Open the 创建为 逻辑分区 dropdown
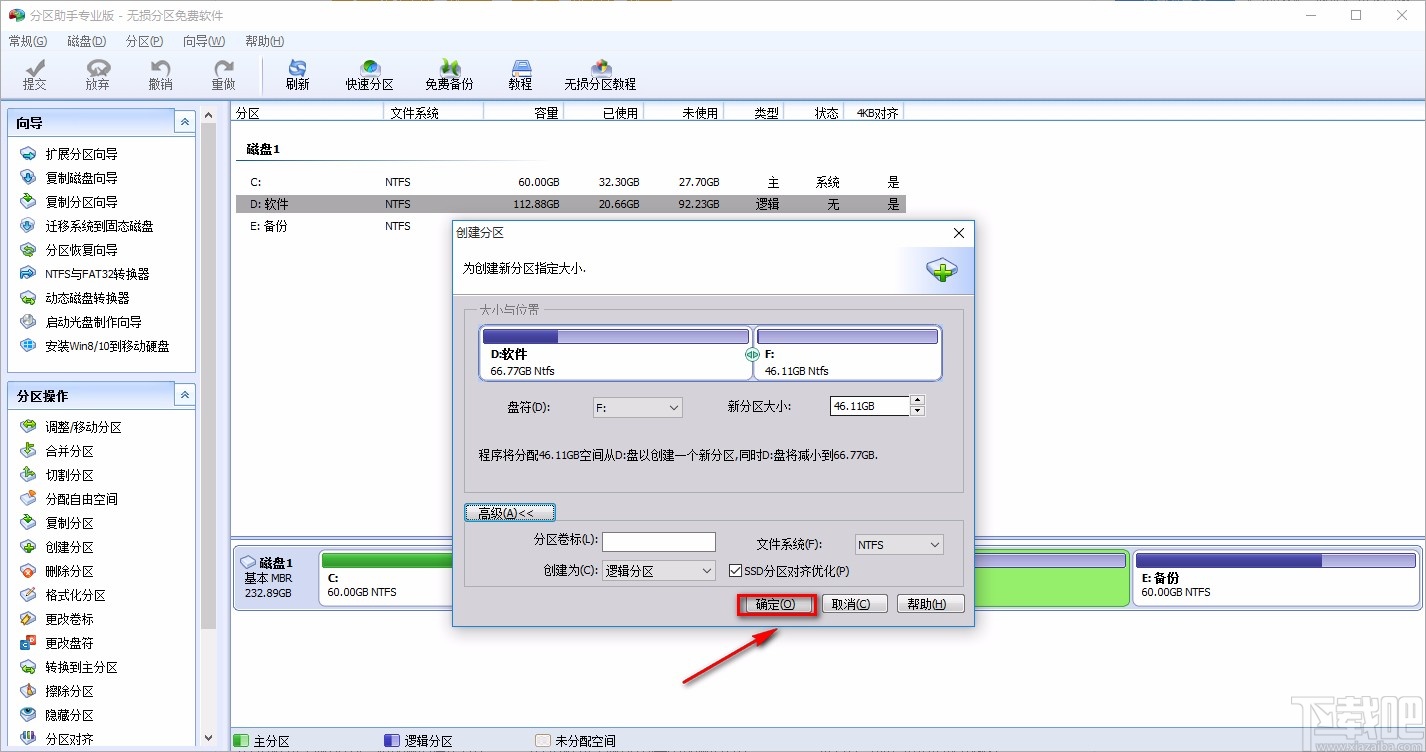 (659, 571)
